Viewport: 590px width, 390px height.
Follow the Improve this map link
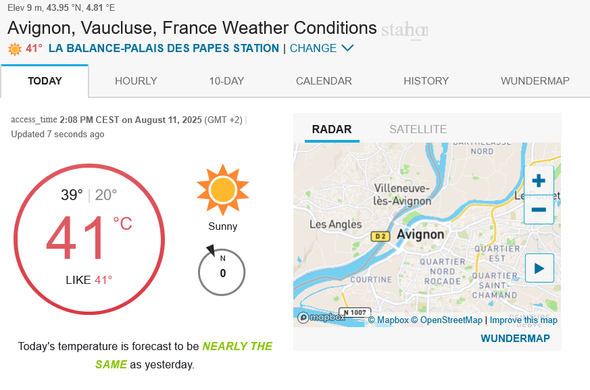[523, 320]
